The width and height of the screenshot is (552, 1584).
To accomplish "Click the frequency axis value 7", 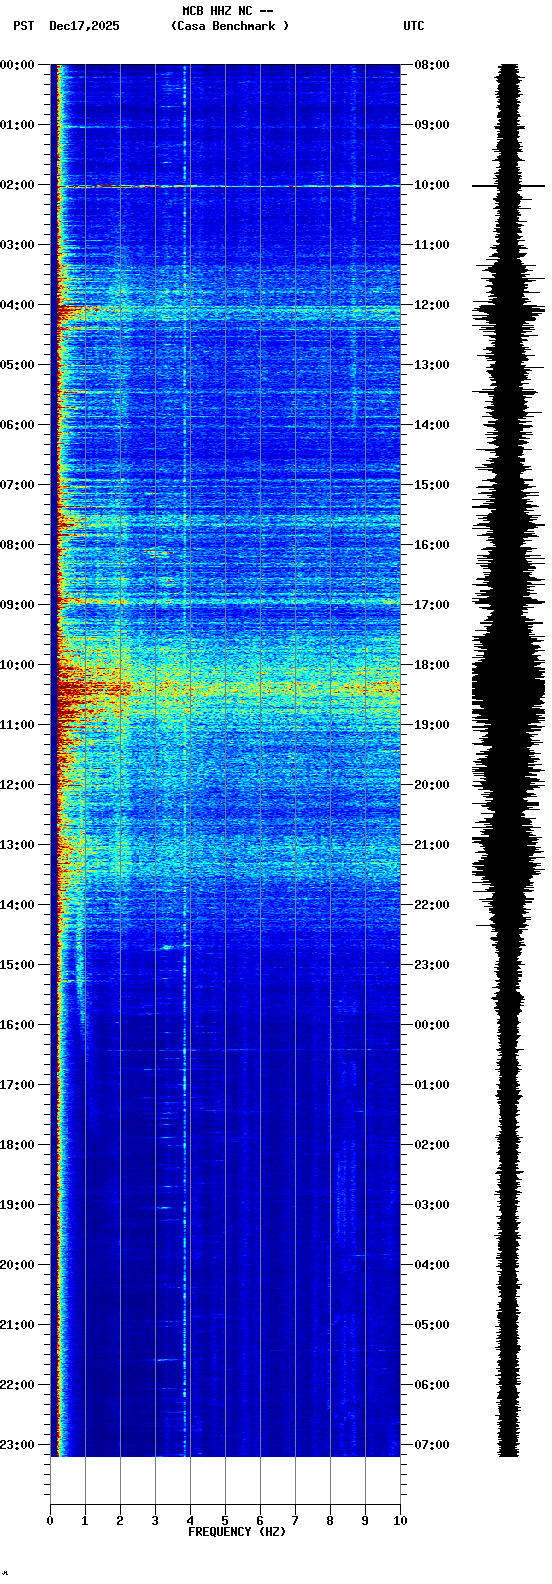I will (x=295, y=1521).
